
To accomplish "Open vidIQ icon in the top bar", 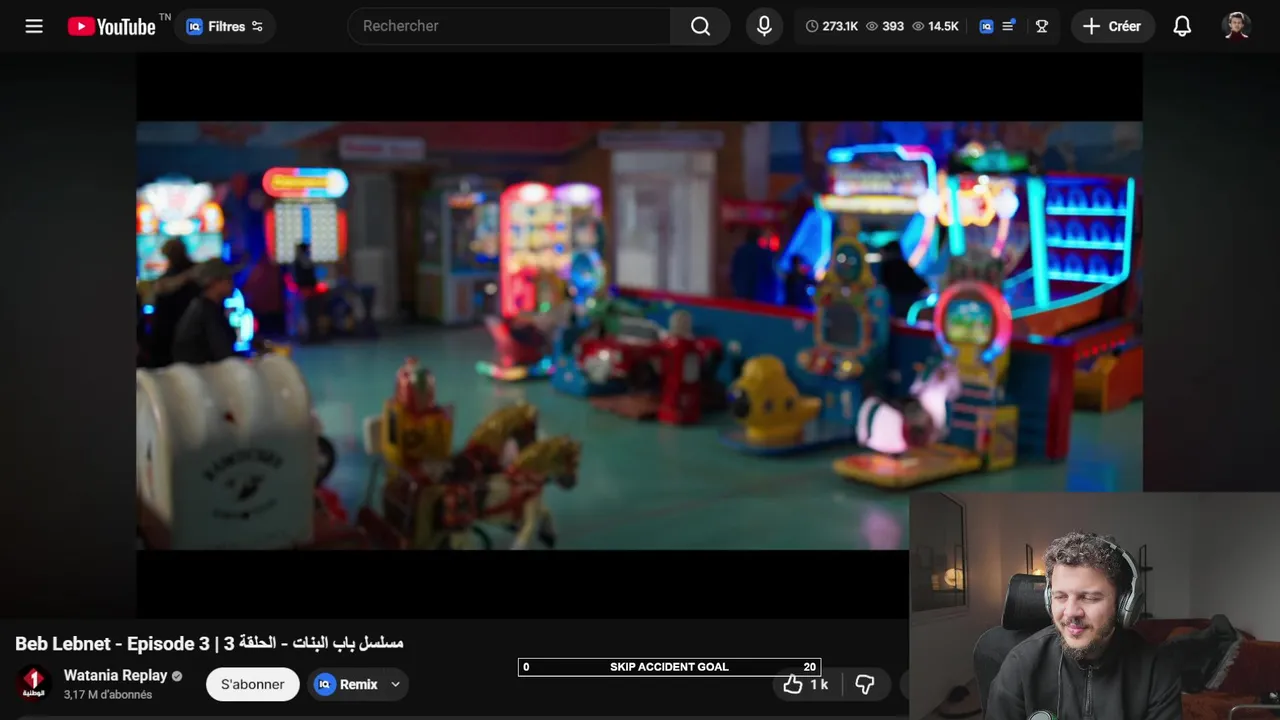I will (x=986, y=27).
